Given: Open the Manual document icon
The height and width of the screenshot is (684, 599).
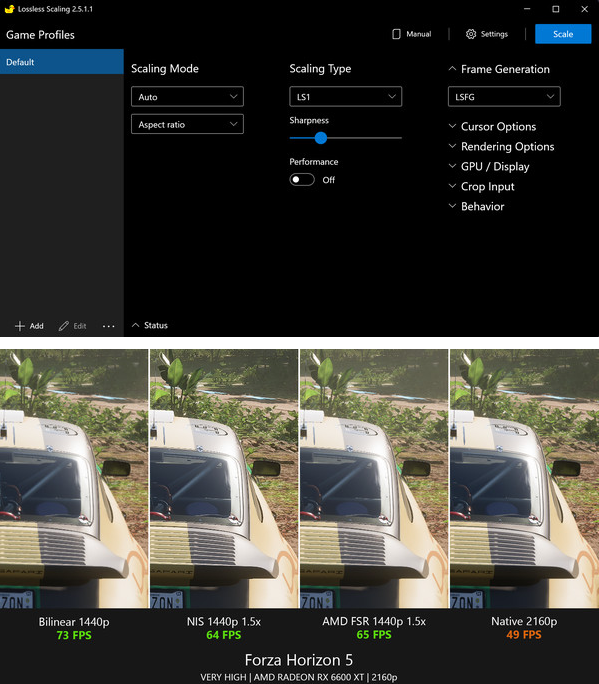Looking at the screenshot, I should click(x=396, y=34).
